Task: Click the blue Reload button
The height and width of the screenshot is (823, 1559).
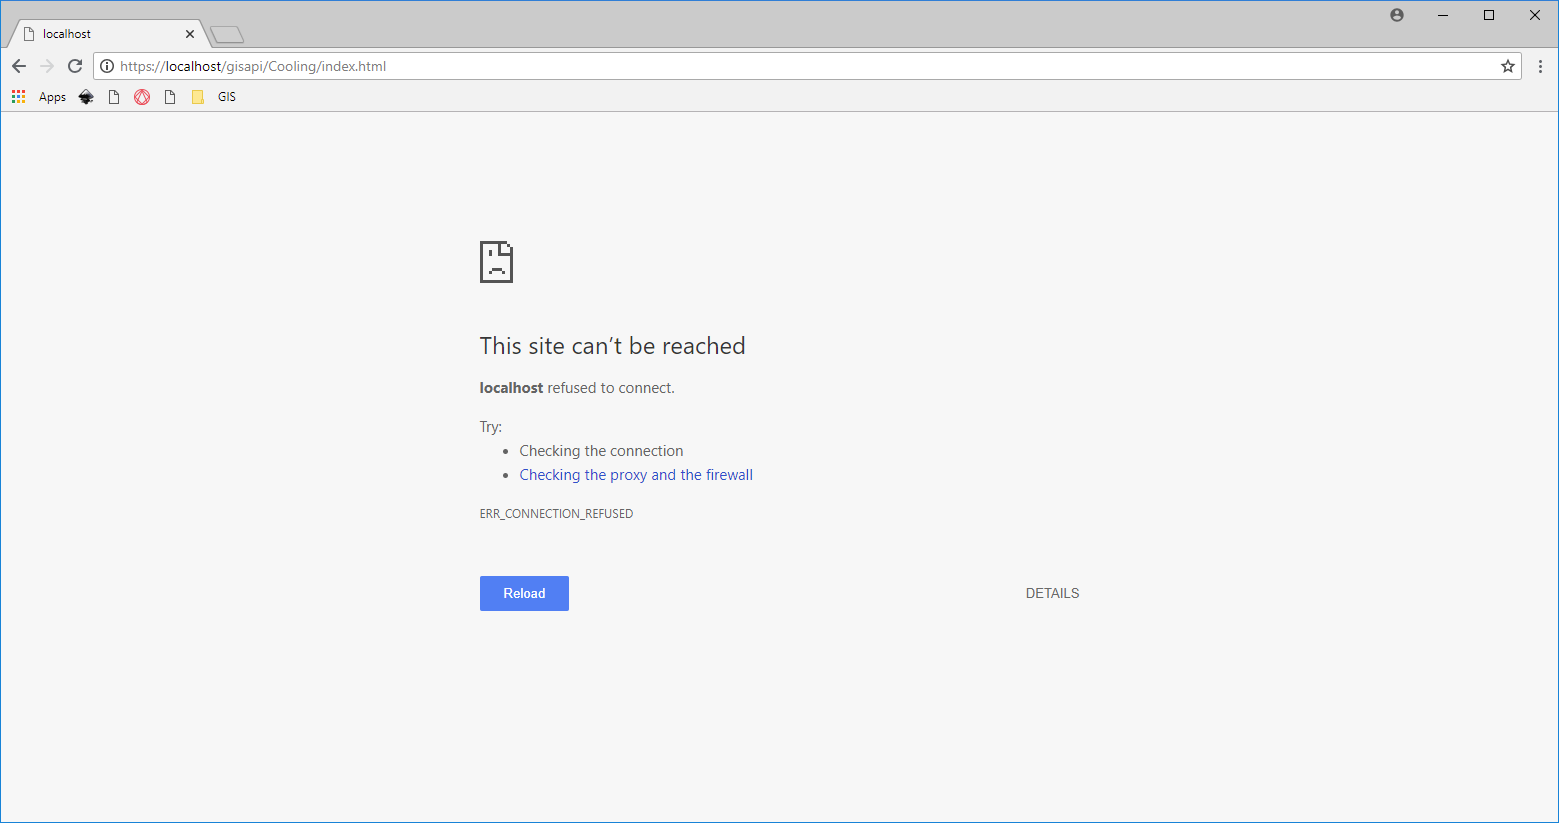Action: [x=524, y=593]
